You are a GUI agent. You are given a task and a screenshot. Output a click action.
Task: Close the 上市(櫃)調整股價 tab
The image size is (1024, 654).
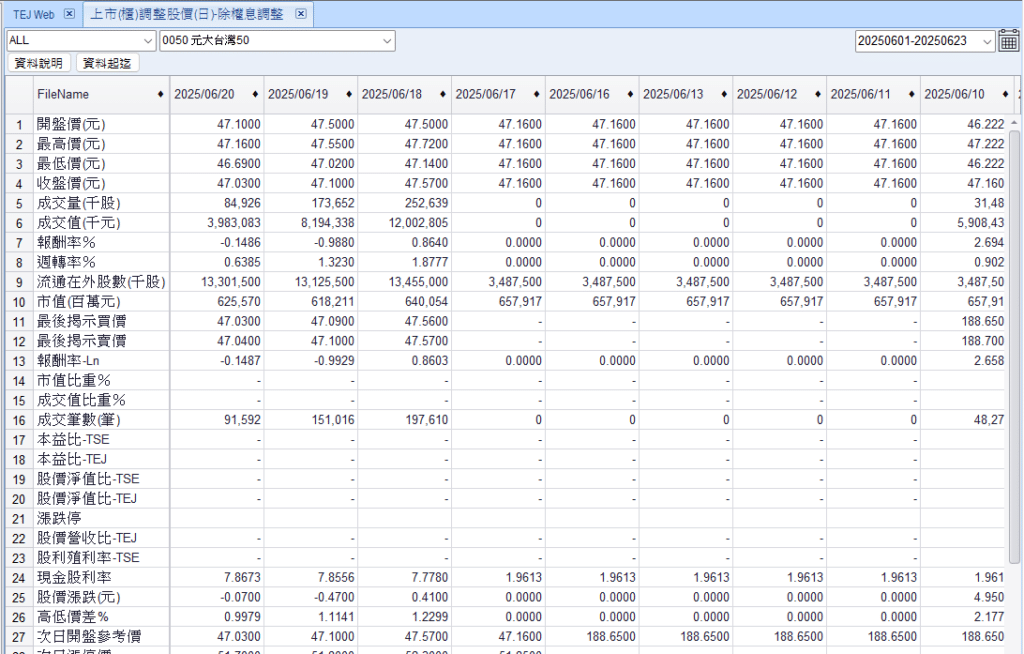pyautogui.click(x=301, y=14)
